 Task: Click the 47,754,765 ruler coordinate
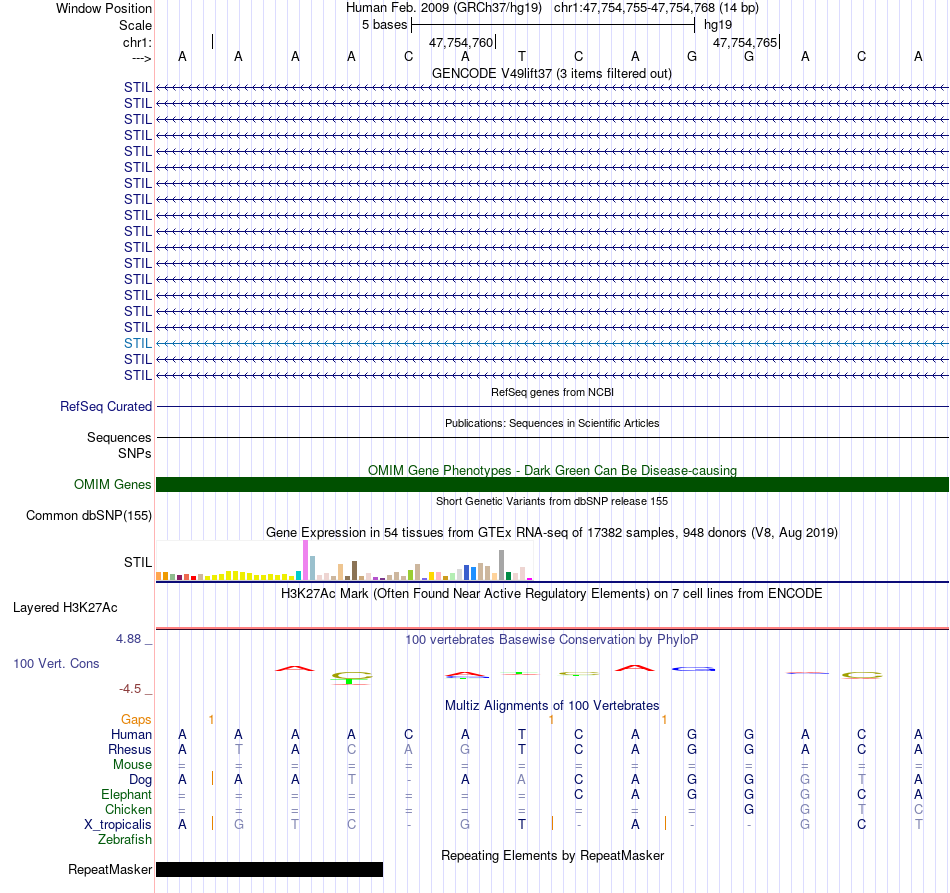(745, 42)
